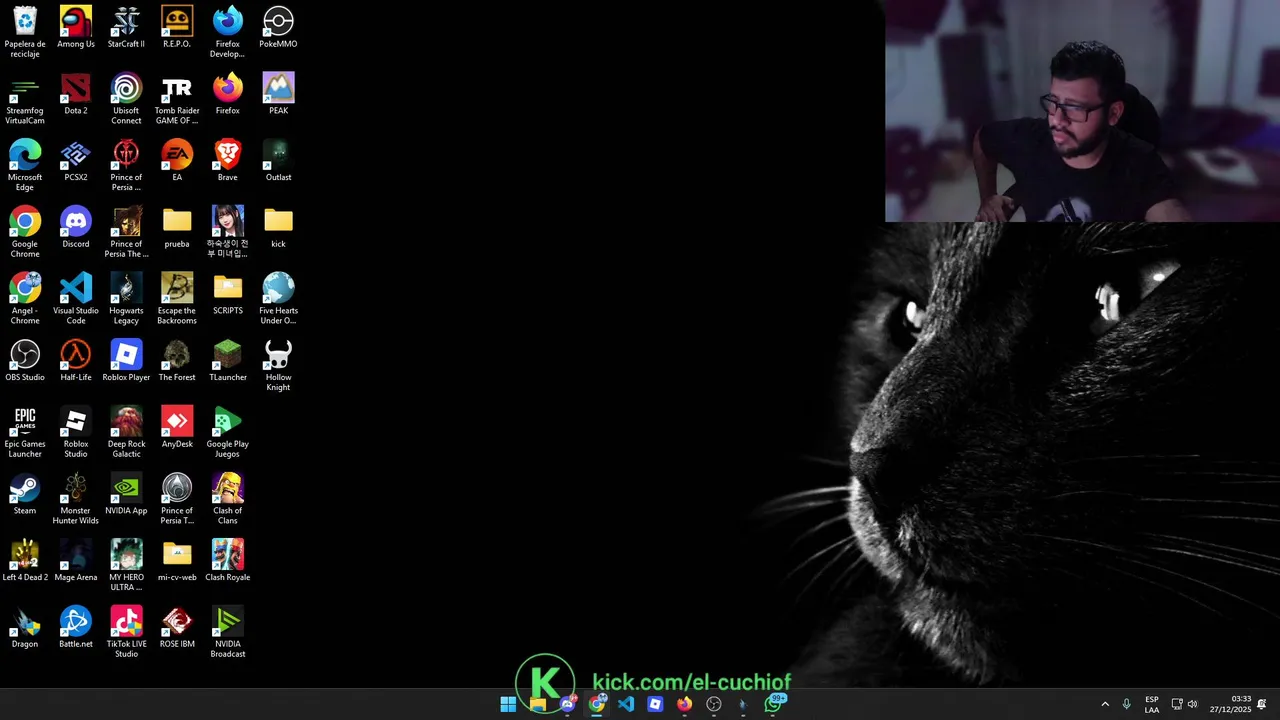1280x720 pixels.
Task: Select the NVIDIA Broadcast shortcut
Action: (x=228, y=633)
